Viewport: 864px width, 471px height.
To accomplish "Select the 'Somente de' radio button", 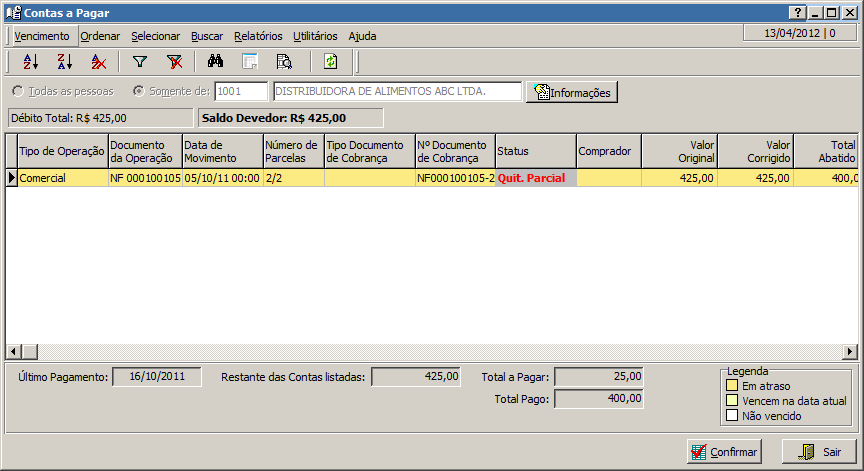I will pyautogui.click(x=138, y=91).
